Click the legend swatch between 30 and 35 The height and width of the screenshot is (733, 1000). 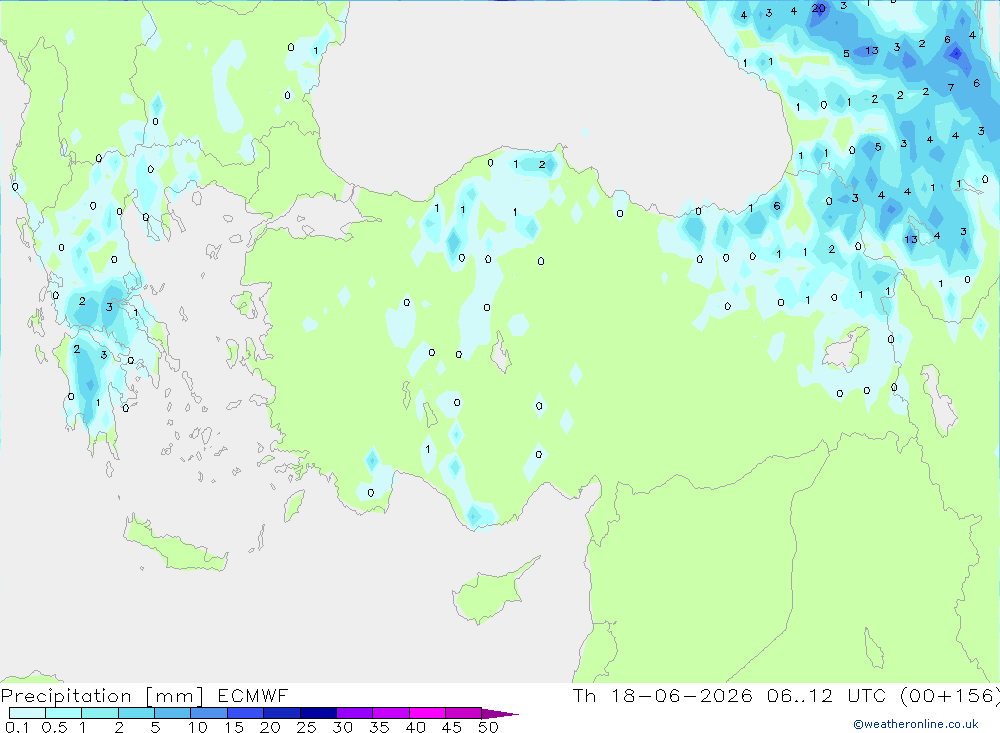[x=354, y=713]
